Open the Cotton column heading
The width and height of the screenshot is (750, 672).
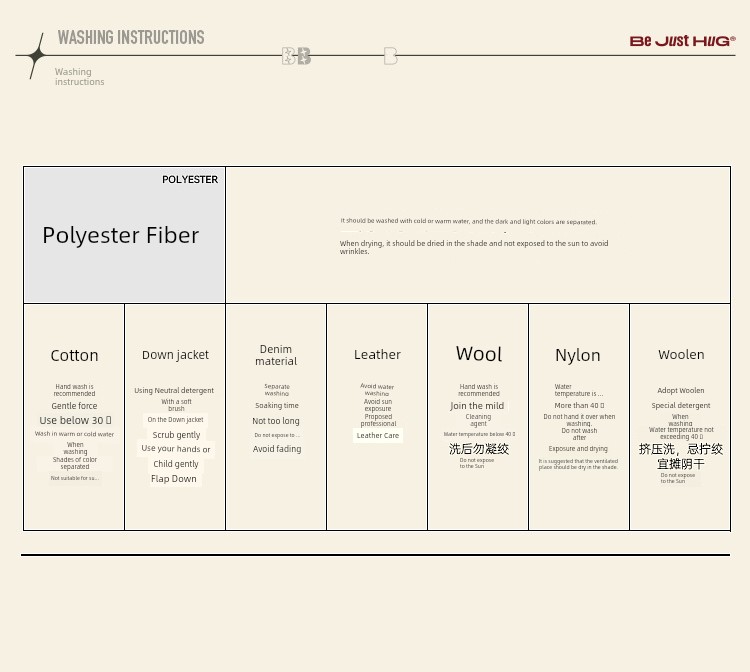(x=75, y=356)
